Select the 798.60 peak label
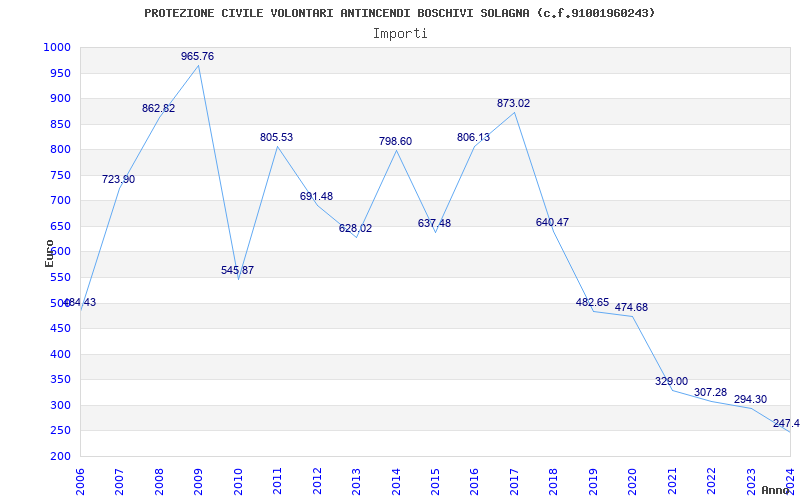Screen dimensions: 800x500 [395, 141]
